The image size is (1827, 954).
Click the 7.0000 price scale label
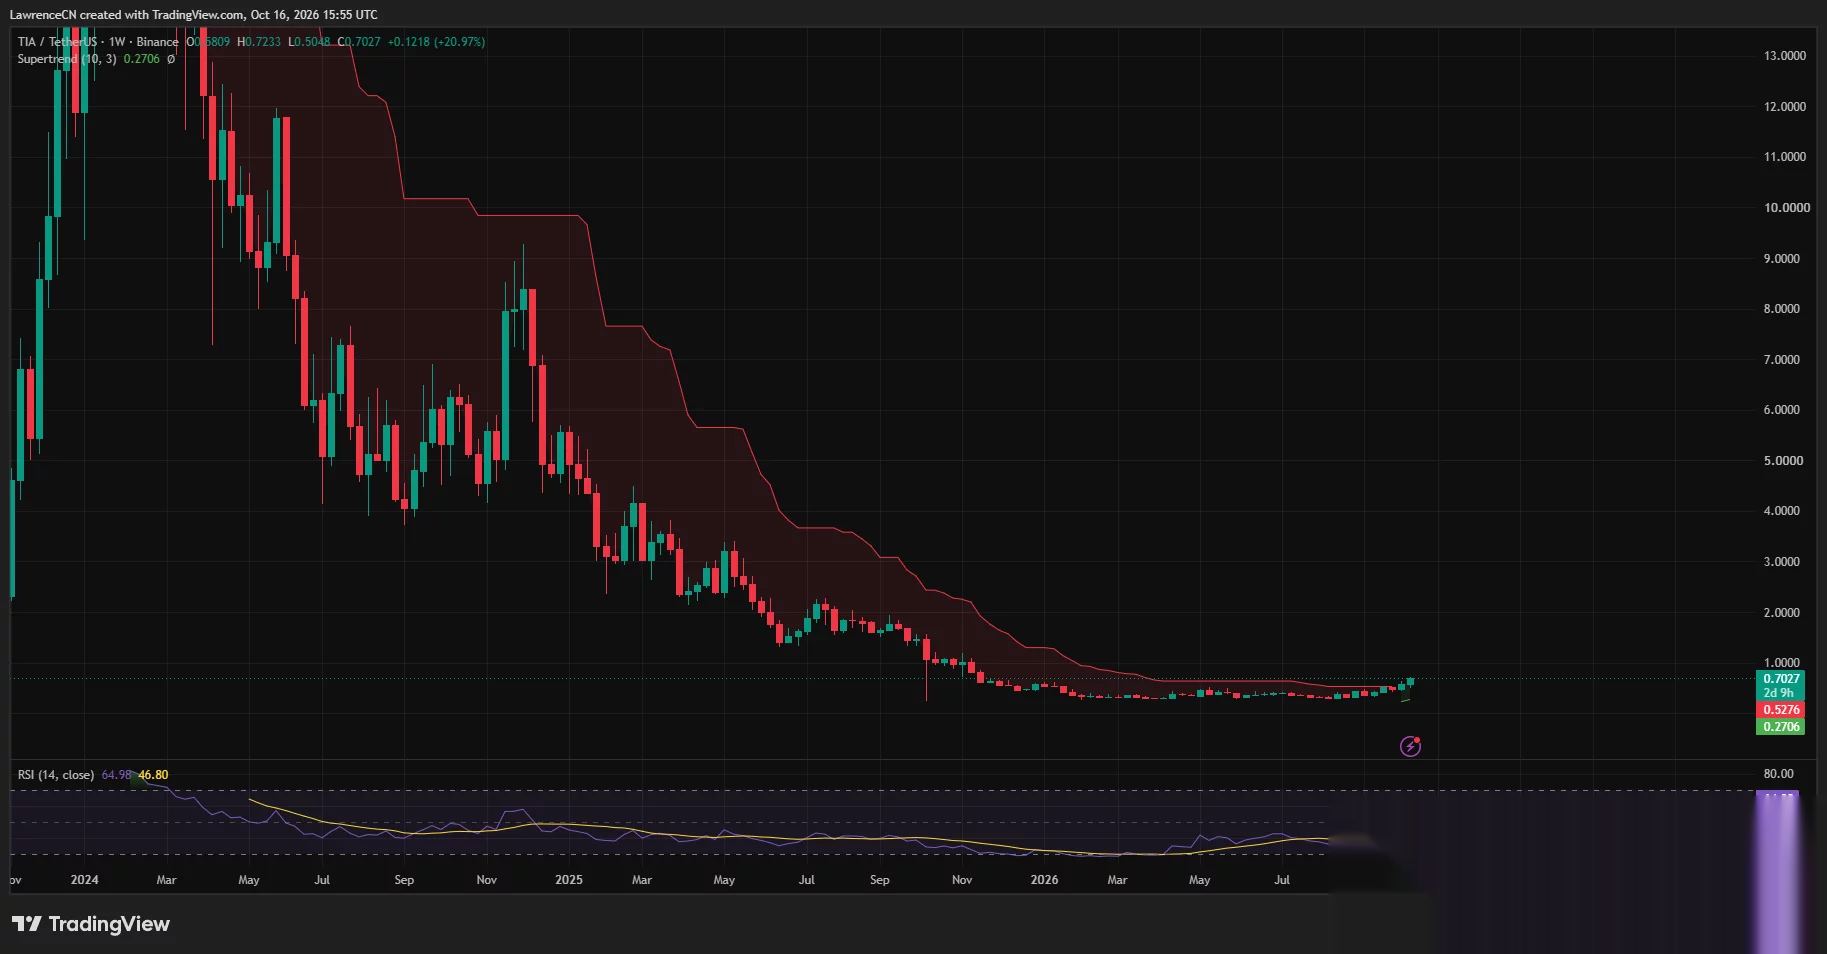1782,360
